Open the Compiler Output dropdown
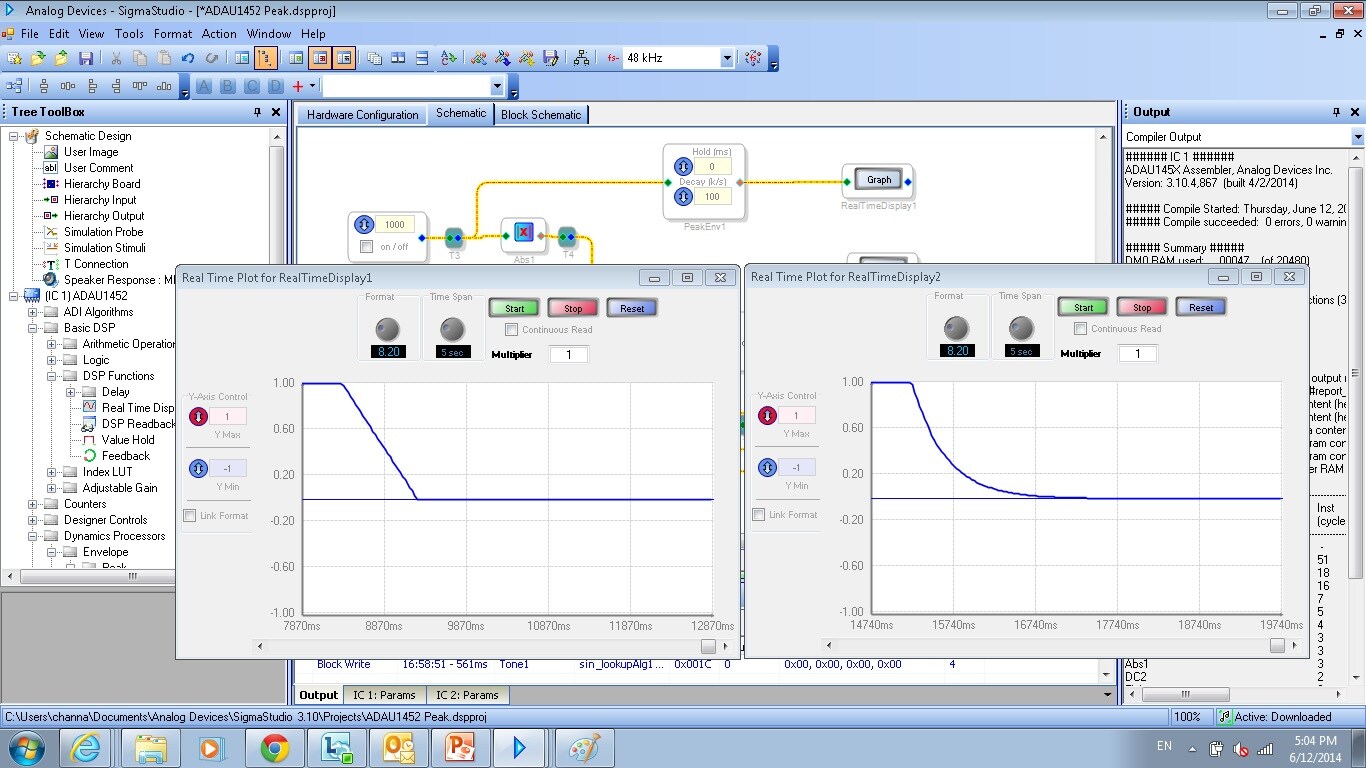The image size is (1366, 768). 1357,137
